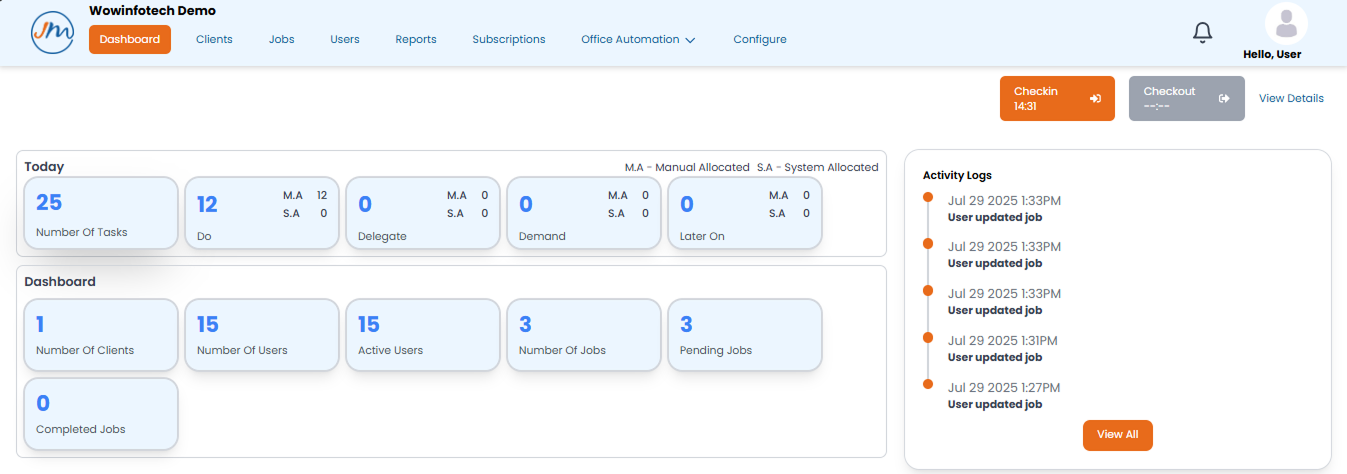Select the Reports menu item
The width and height of the screenshot is (1347, 474).
(415, 40)
